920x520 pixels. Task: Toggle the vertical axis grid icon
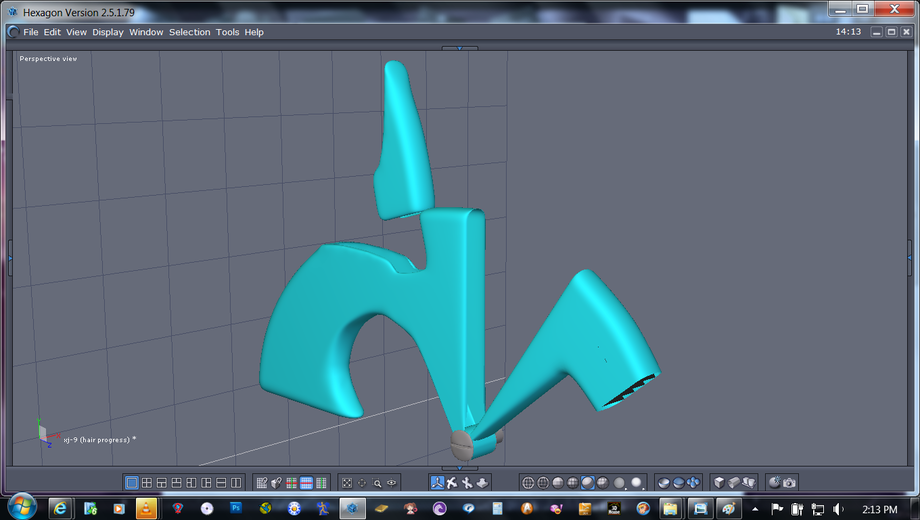pyautogui.click(x=322, y=482)
